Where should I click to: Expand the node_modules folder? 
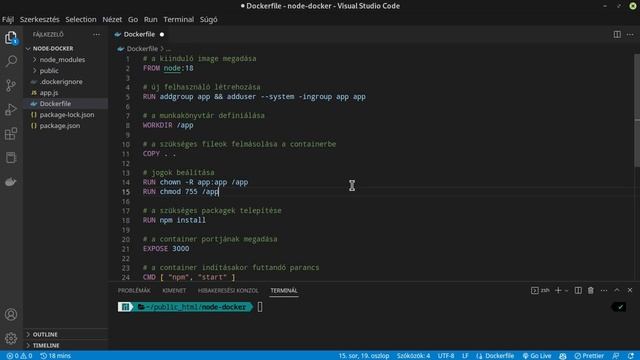click(62, 60)
